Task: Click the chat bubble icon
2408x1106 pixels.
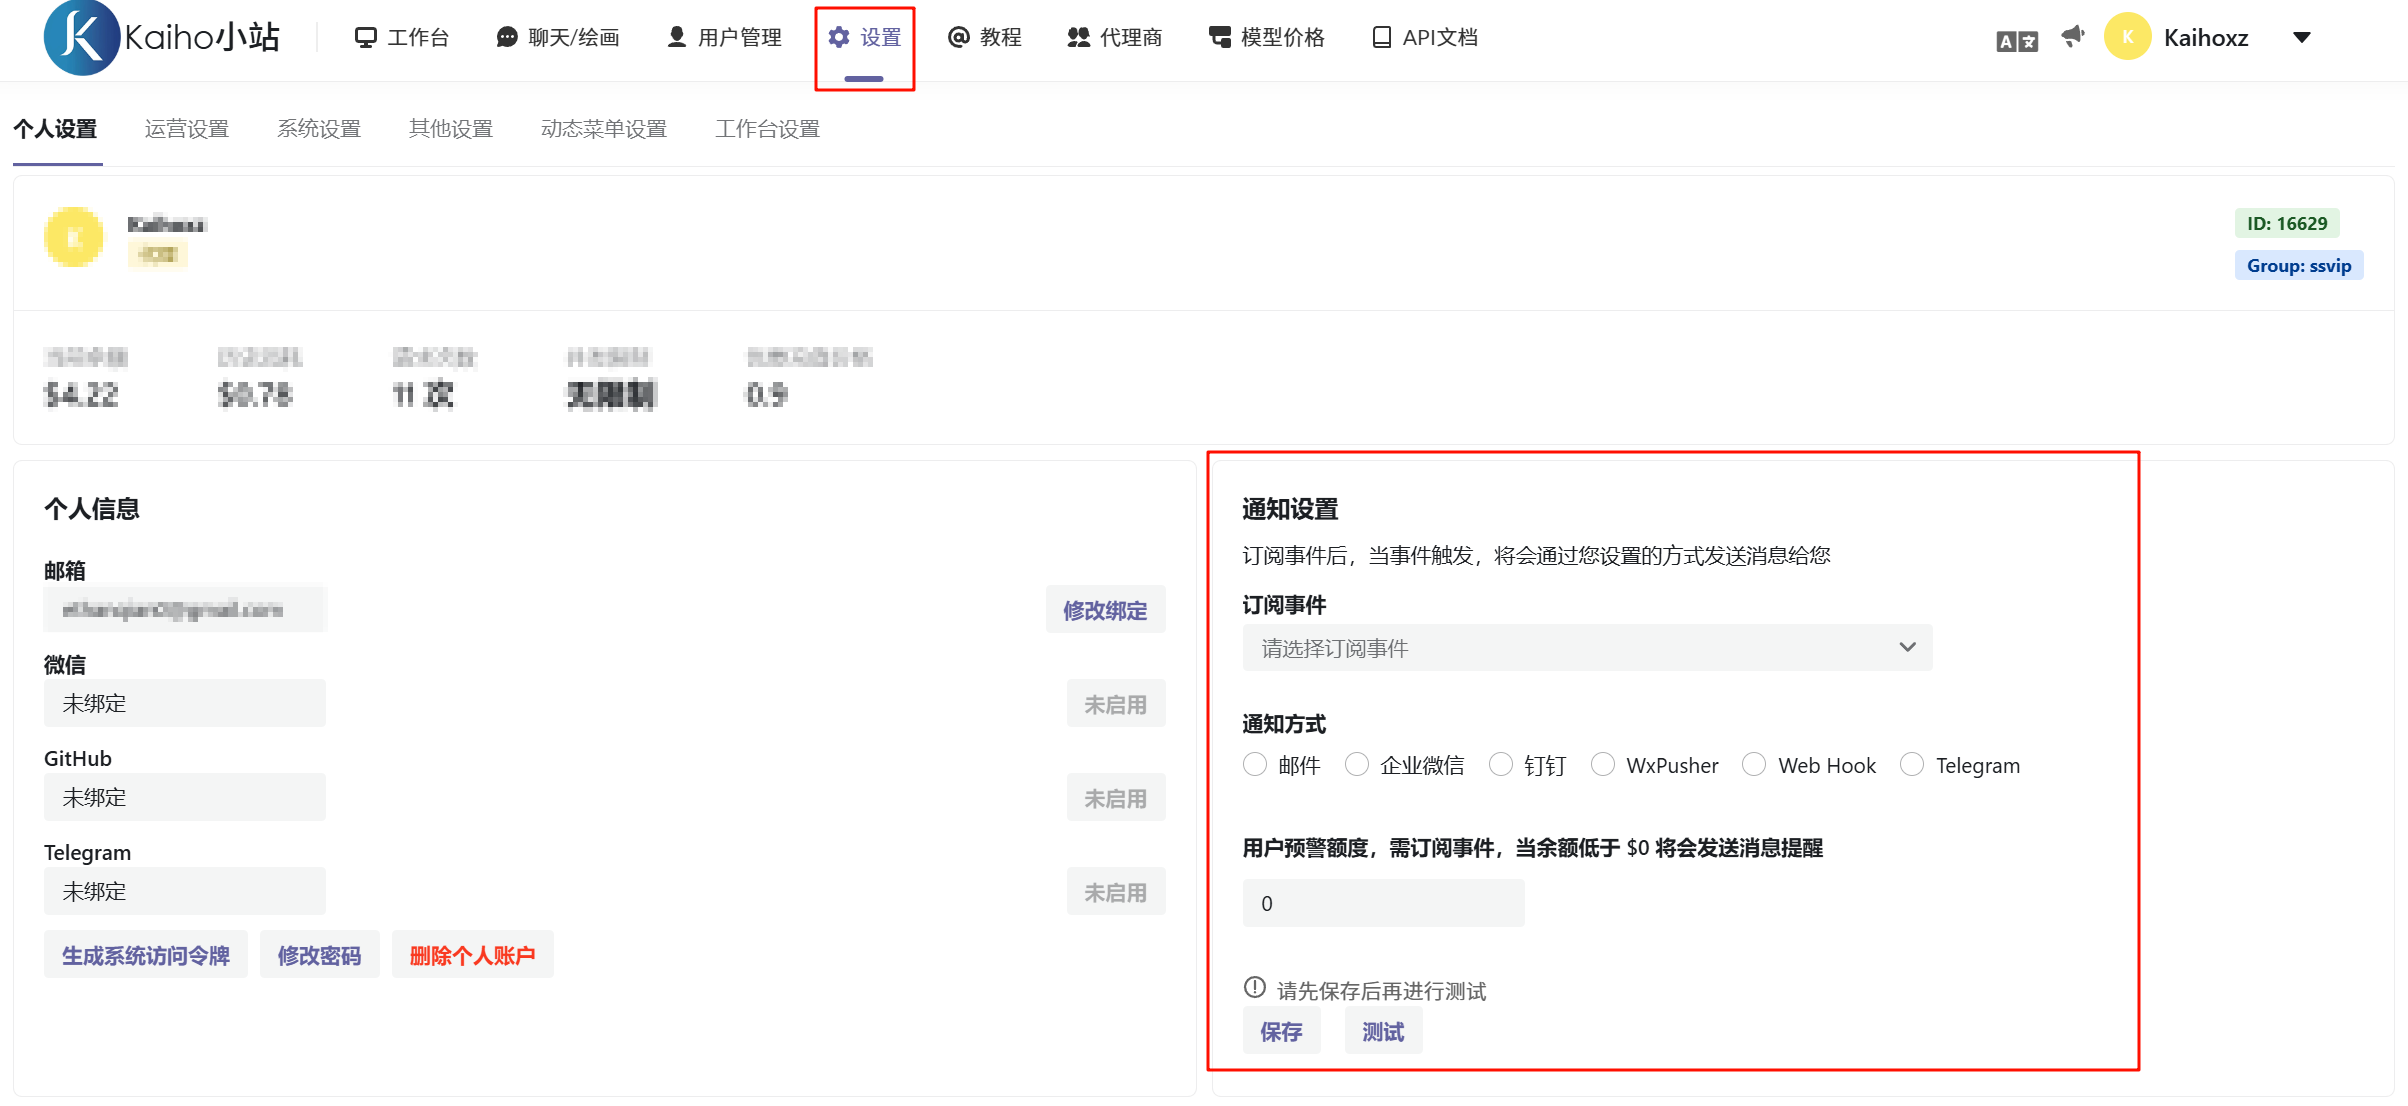Action: (x=507, y=38)
